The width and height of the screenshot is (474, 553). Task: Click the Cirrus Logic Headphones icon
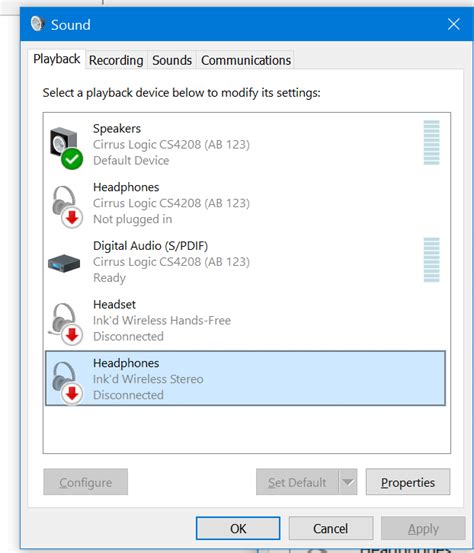pyautogui.click(x=66, y=206)
